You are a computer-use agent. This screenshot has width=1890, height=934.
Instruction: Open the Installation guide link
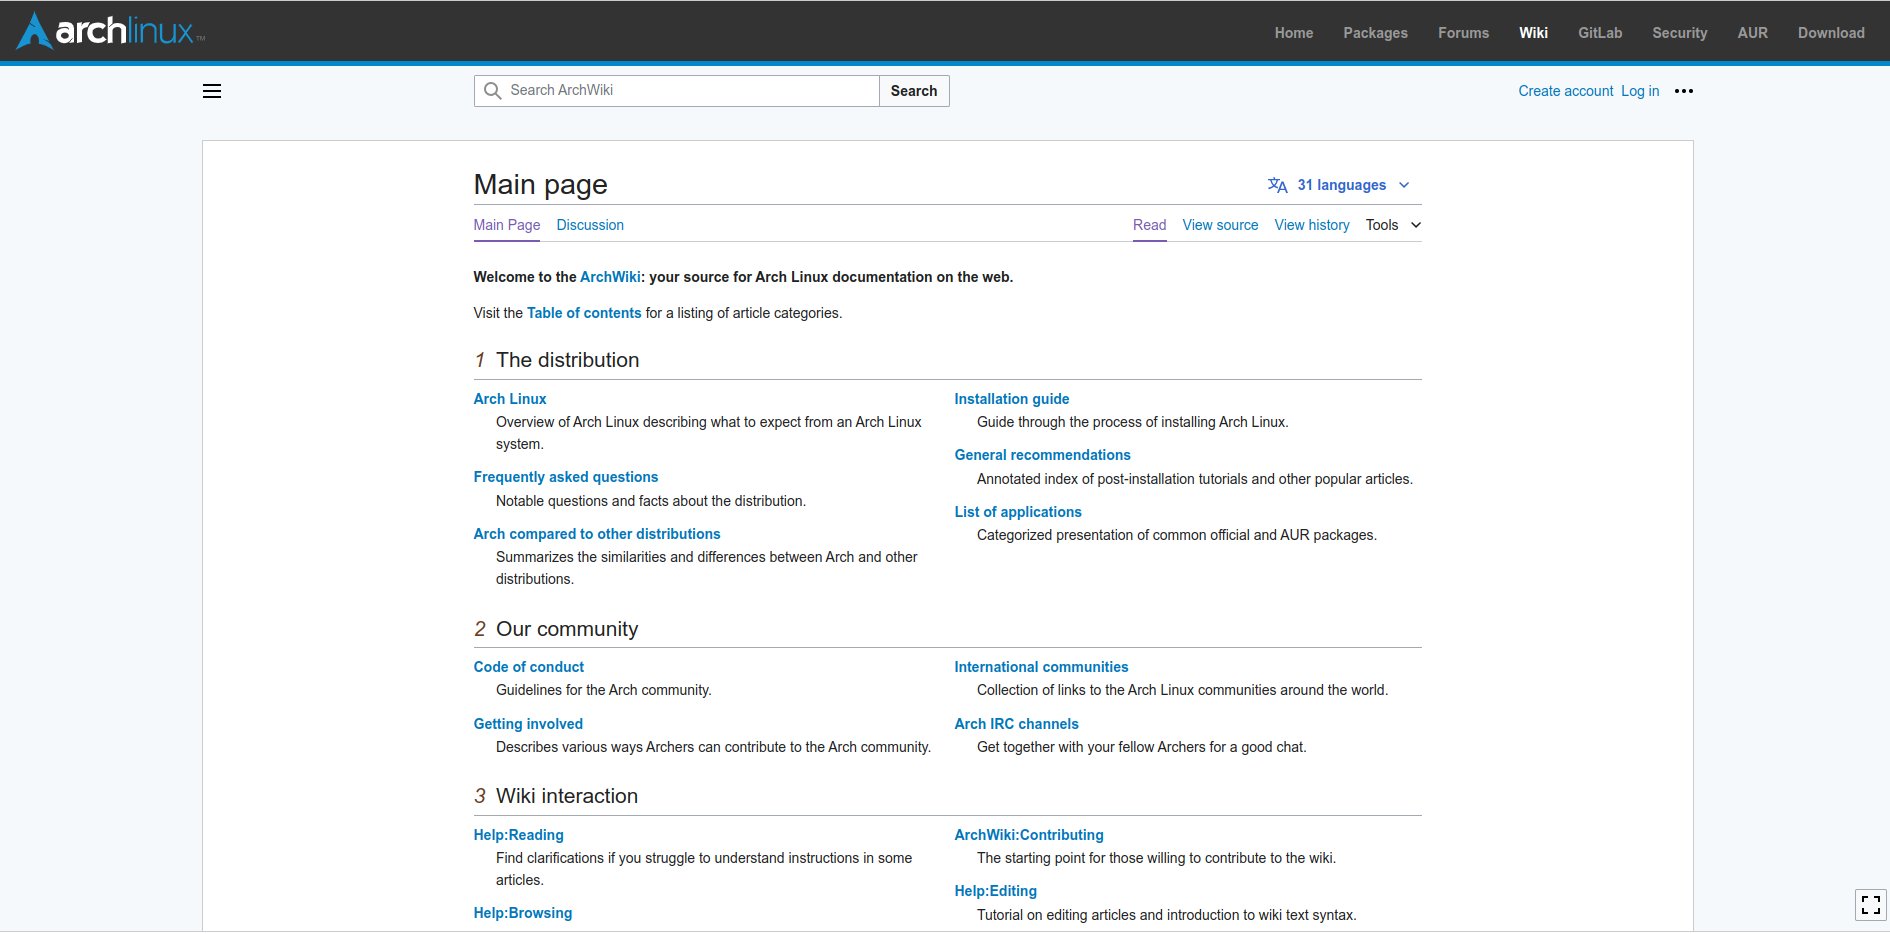point(1011,399)
